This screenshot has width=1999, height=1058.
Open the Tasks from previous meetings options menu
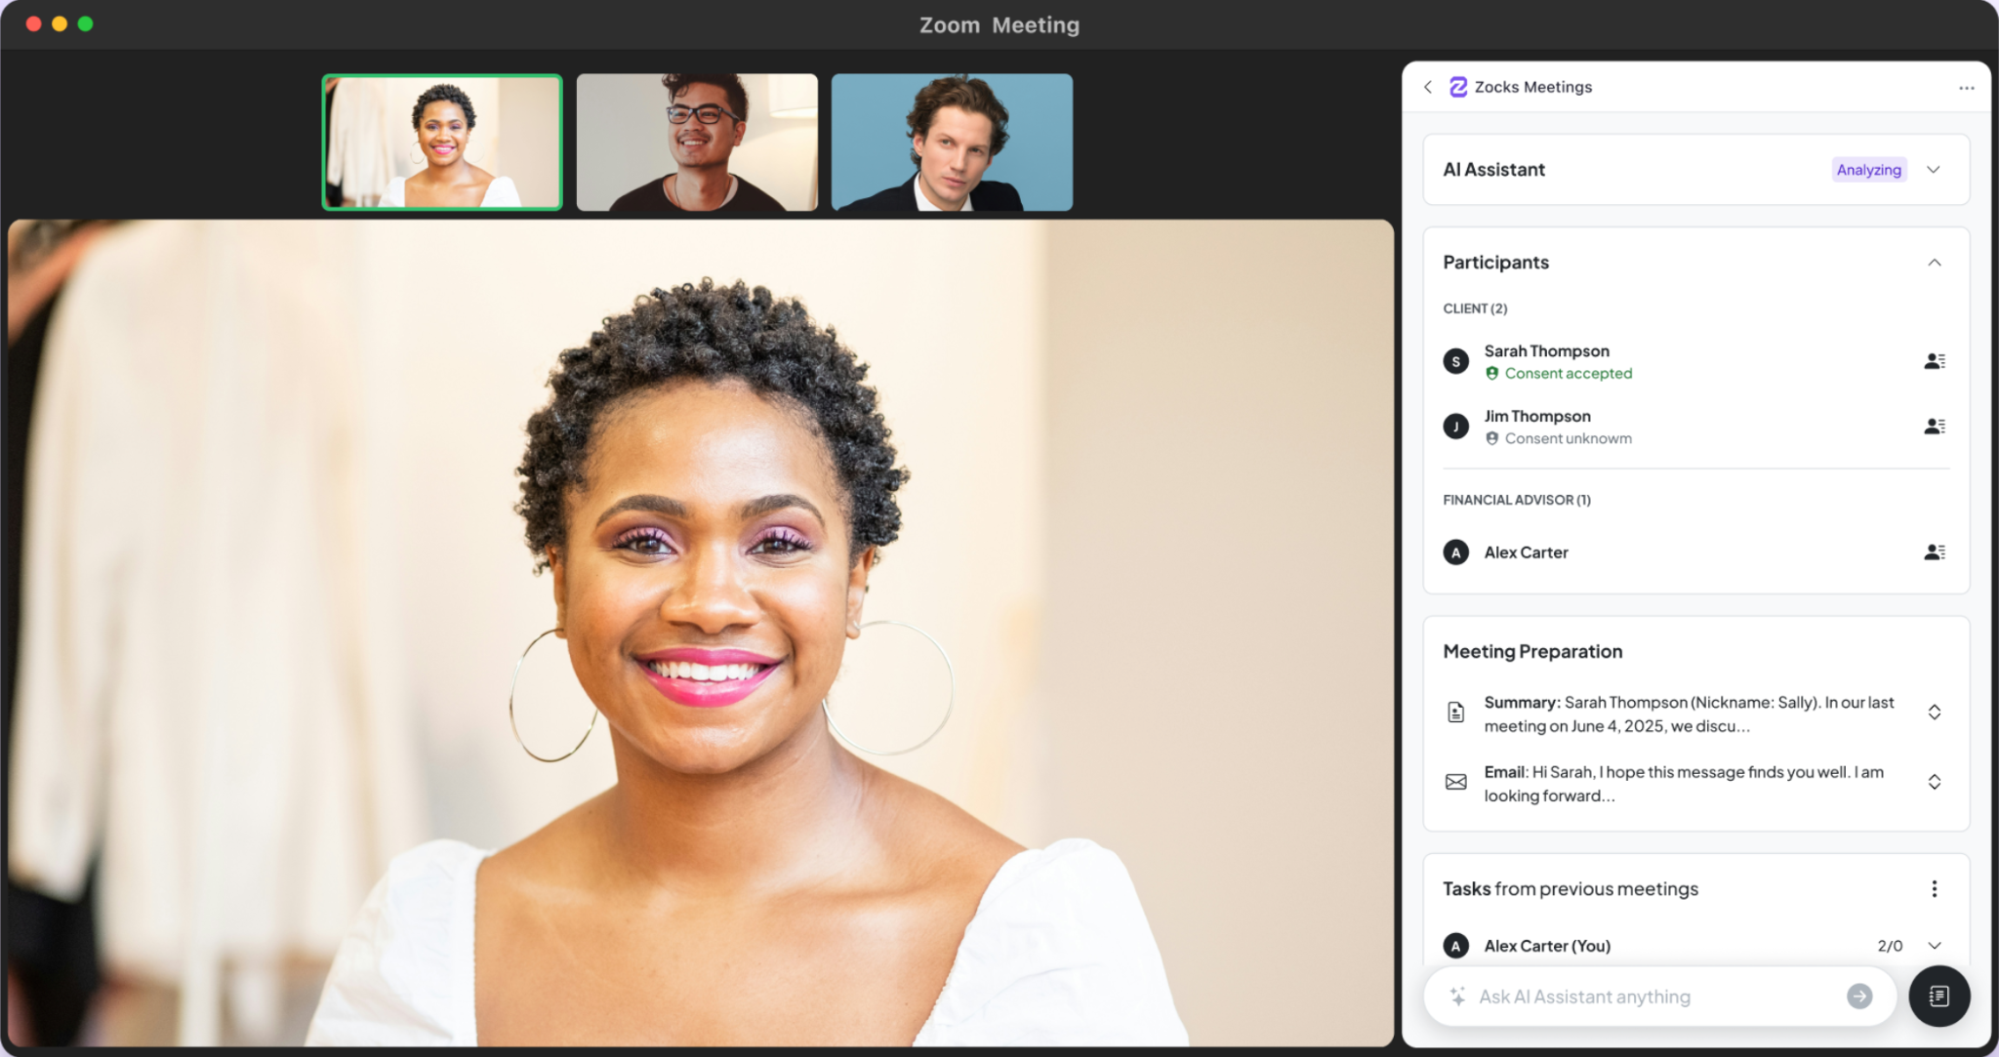pos(1934,889)
